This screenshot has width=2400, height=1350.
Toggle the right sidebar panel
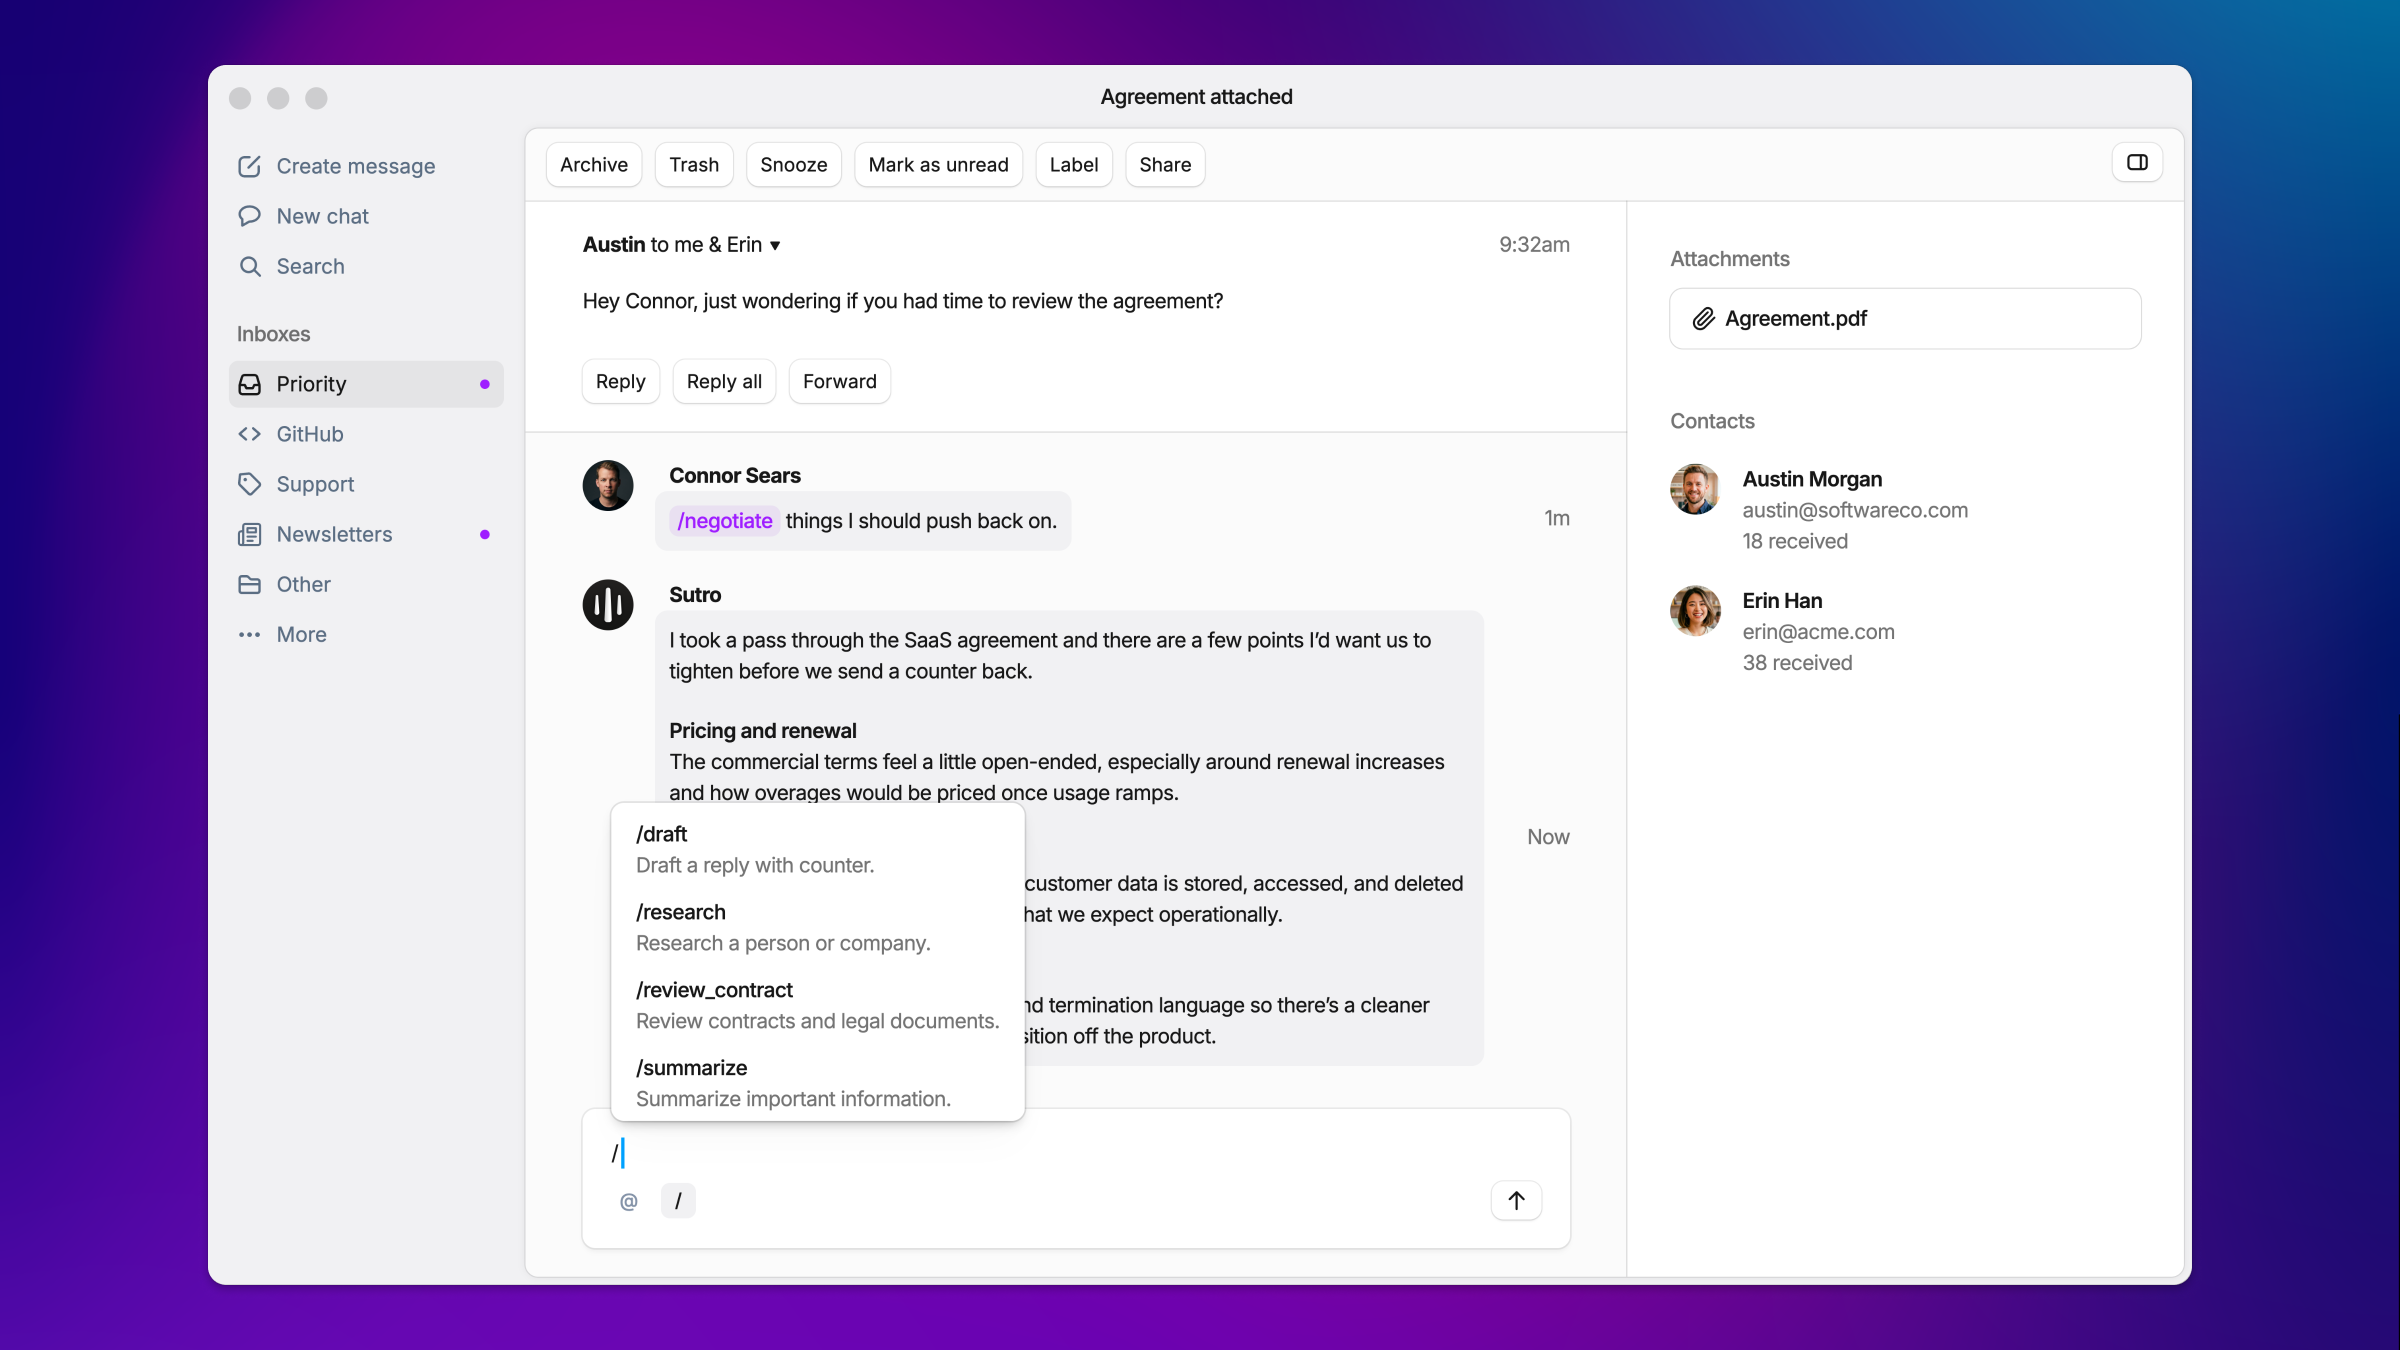coord(2137,163)
